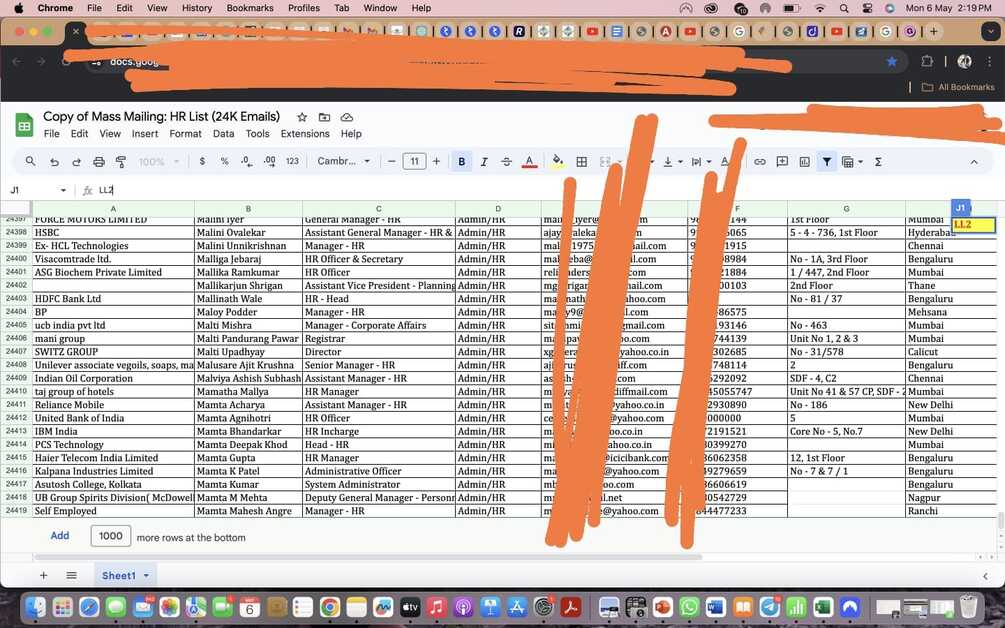The image size is (1005, 628).
Task: Click Chrome bookmark star icon
Action: coord(892,62)
